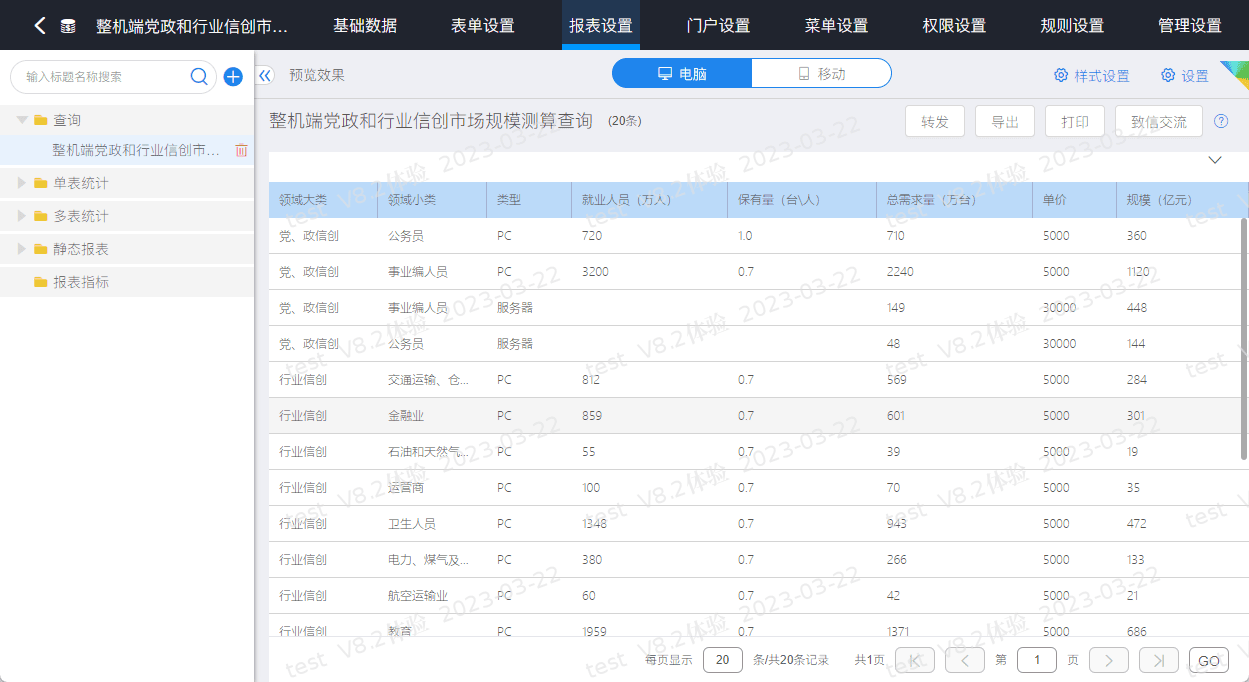Open the 查询 folder icon
This screenshot has width=1249, height=682.
(41, 120)
